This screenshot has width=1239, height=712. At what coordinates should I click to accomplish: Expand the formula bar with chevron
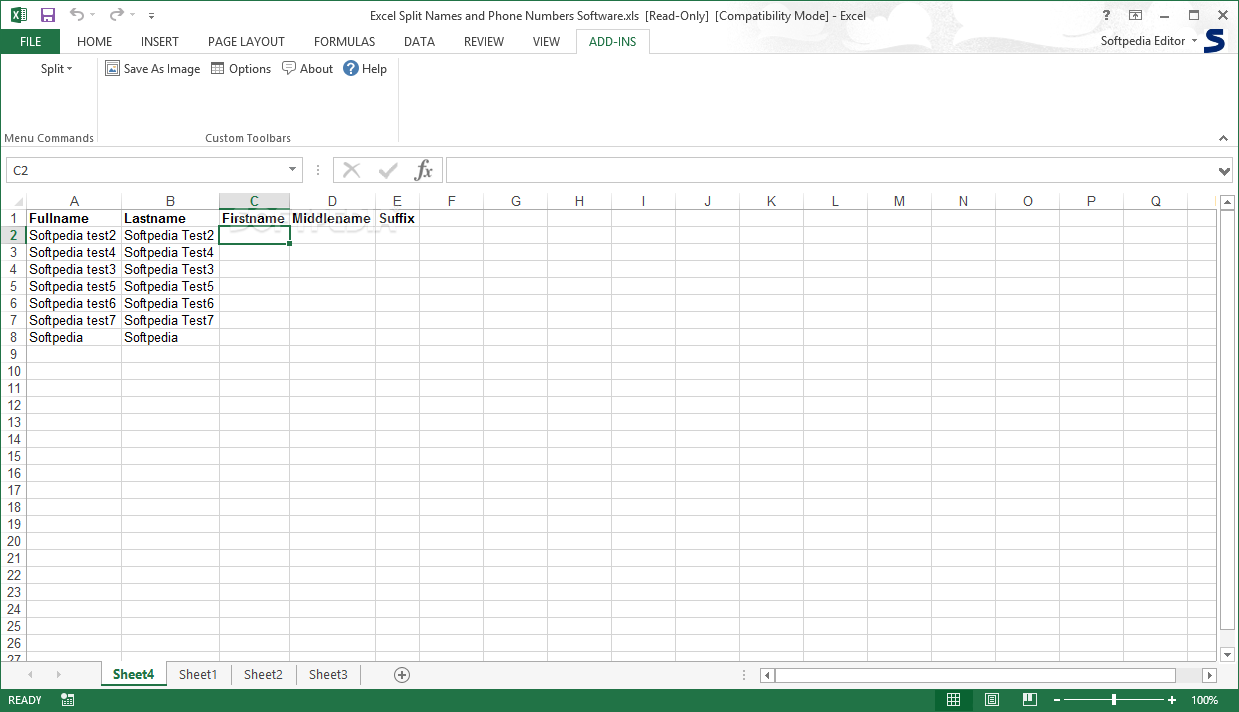[x=1225, y=171]
